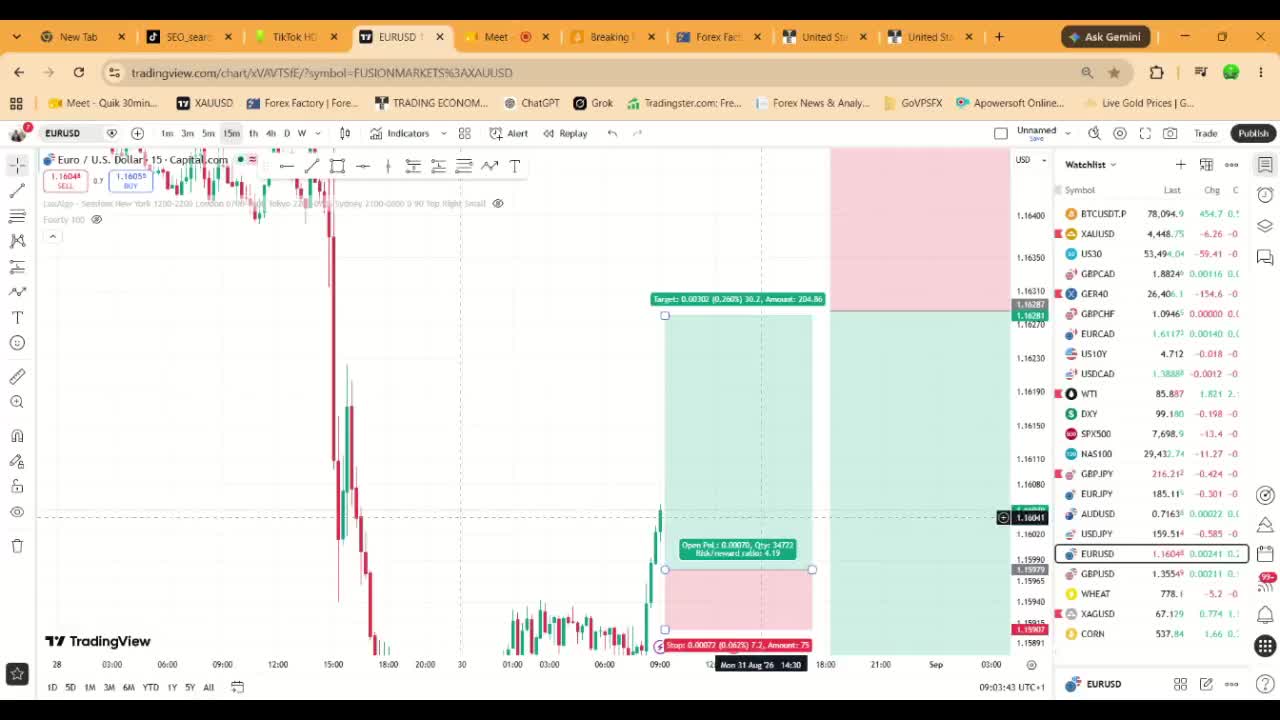Open the forecasting and measurement tools
1280x720 pixels.
[x=17, y=267]
